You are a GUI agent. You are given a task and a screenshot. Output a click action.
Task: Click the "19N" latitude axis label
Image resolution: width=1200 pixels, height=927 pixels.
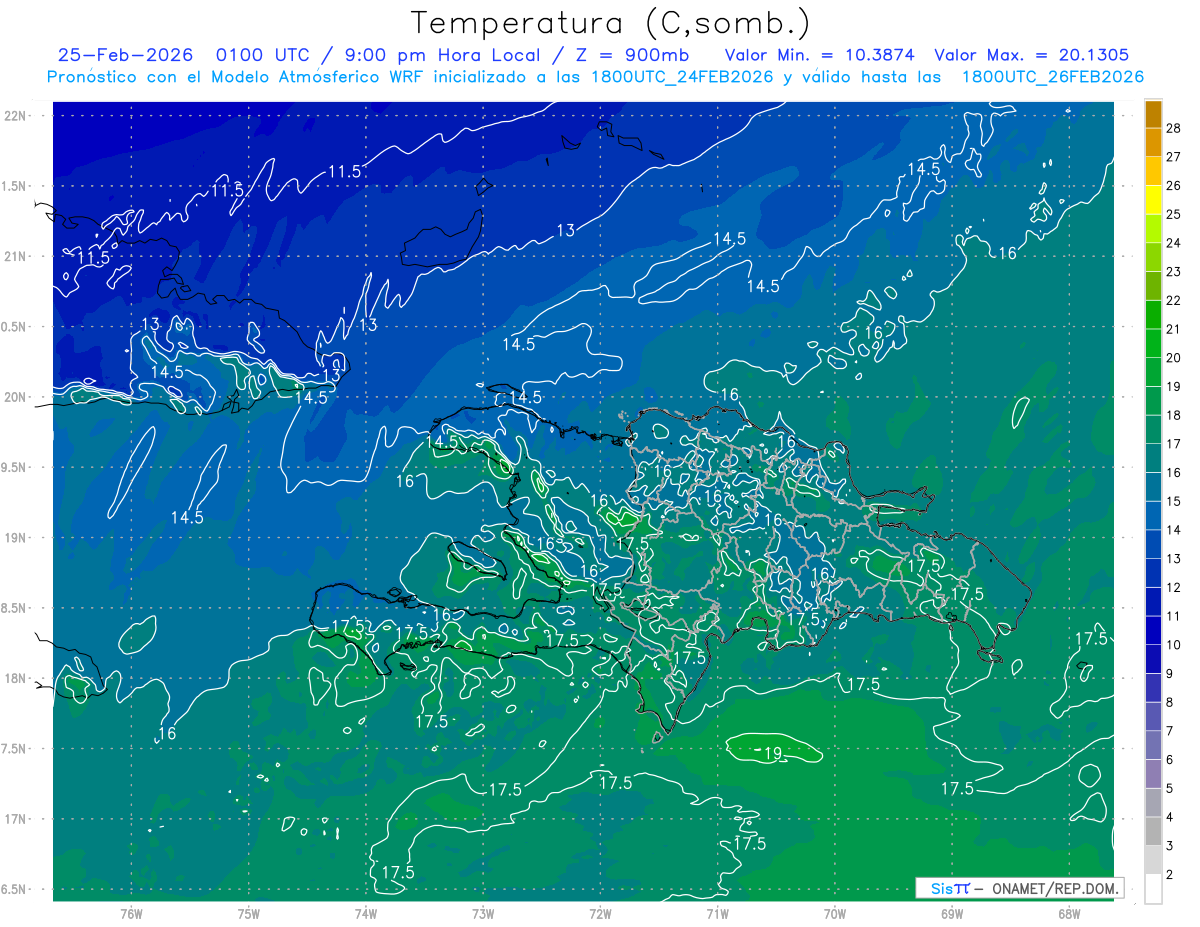tap(15, 537)
